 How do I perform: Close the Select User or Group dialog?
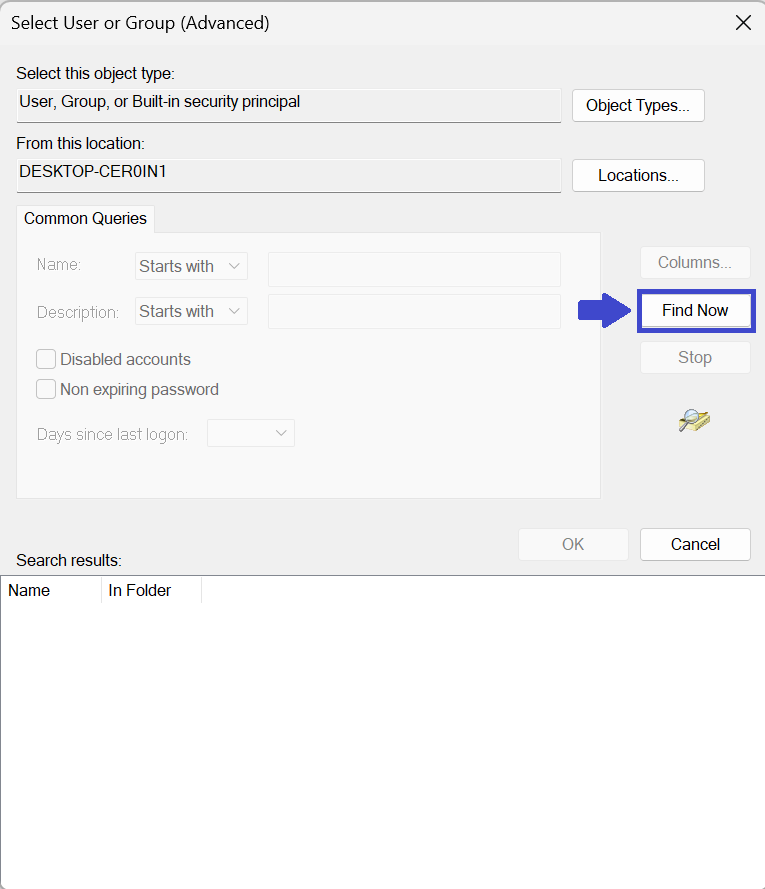743,23
